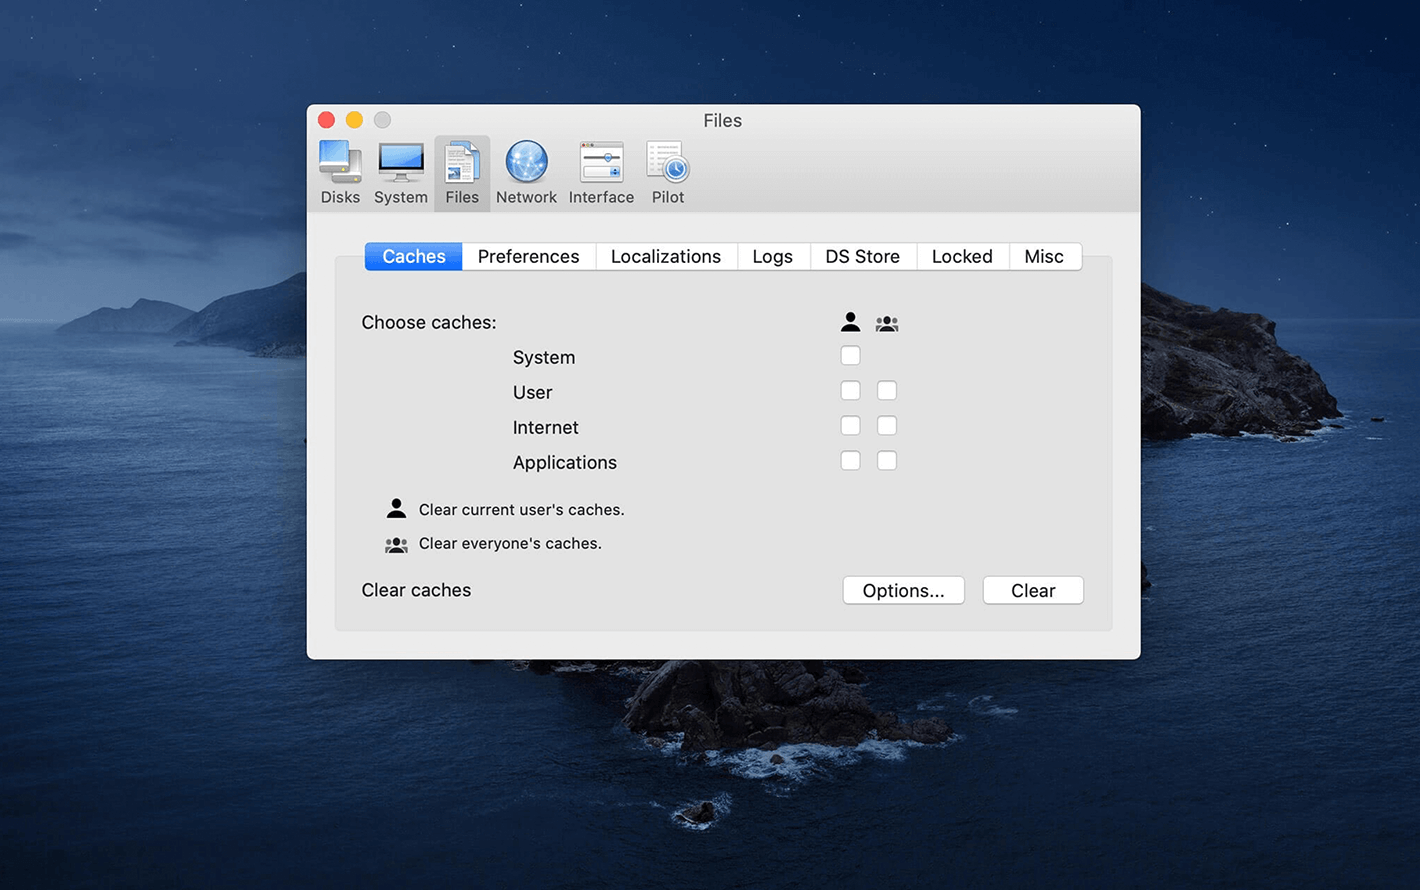Check User cache for current user
This screenshot has width=1420, height=890.
tap(850, 391)
